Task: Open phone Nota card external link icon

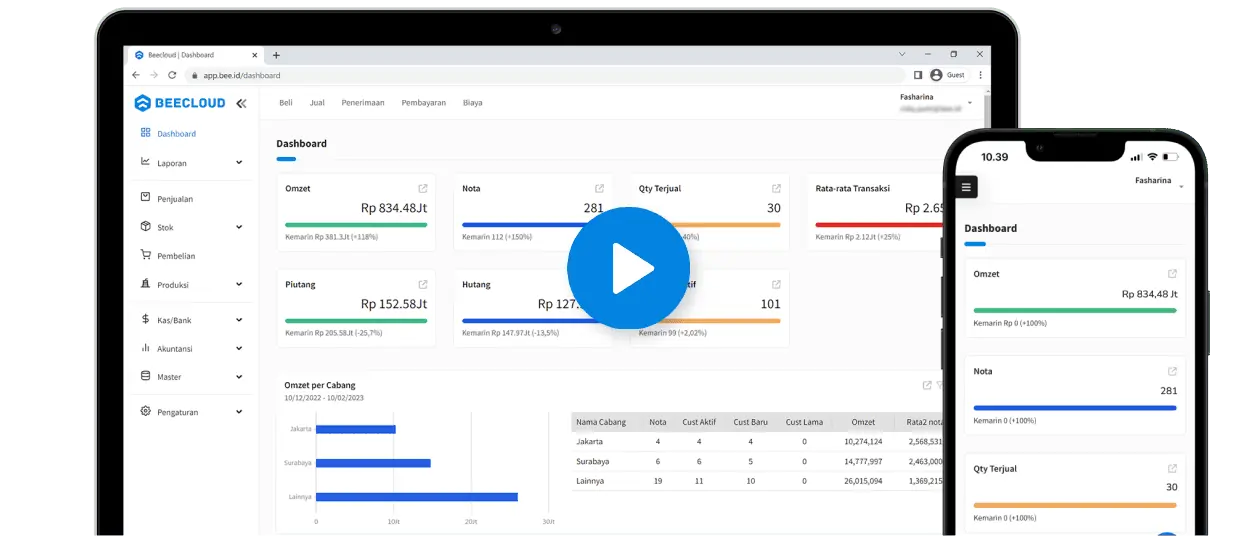Action: (x=1172, y=371)
